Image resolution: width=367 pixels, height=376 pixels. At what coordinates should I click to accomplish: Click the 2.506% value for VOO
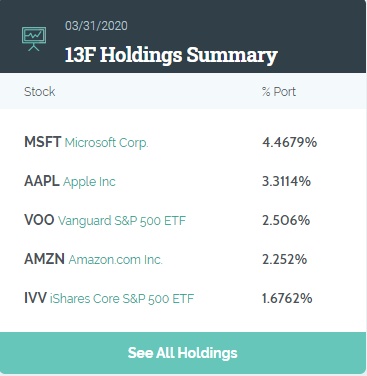point(286,220)
